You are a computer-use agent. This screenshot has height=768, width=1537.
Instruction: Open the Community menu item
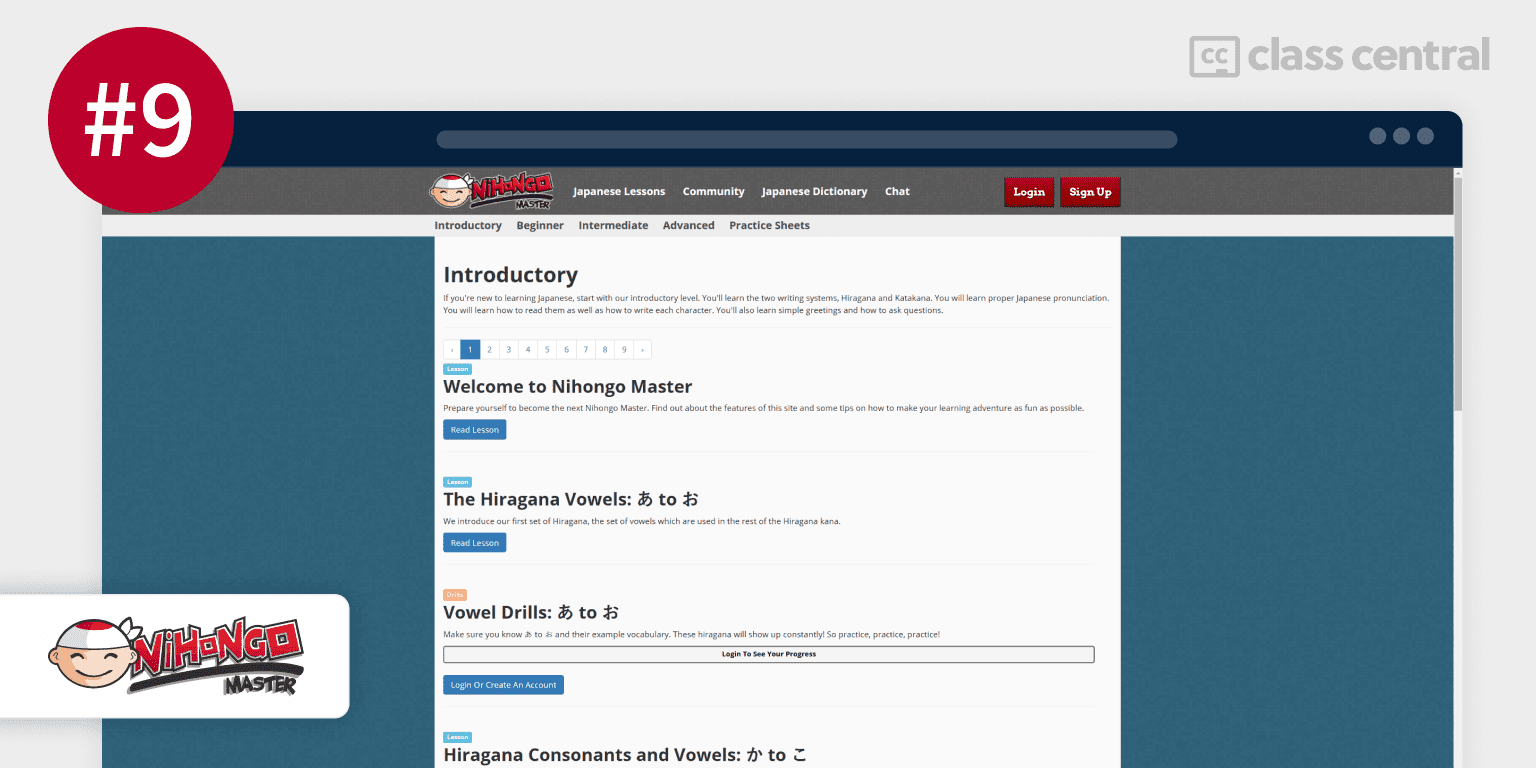(713, 192)
